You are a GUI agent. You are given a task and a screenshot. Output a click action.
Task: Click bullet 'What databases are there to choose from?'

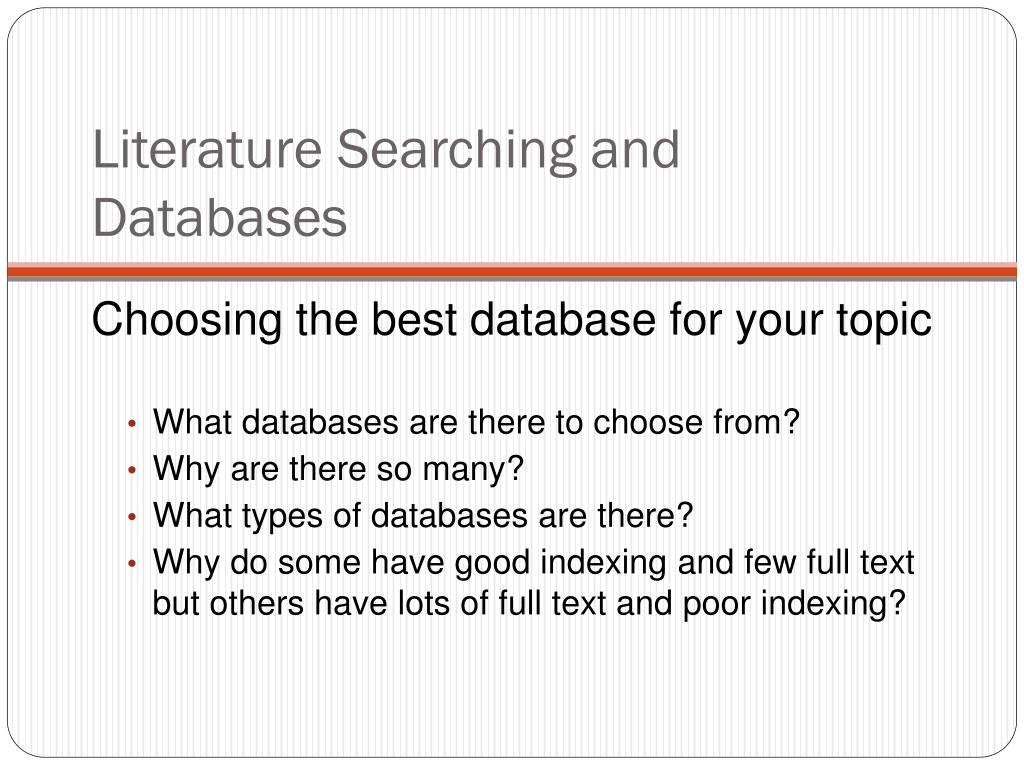[476, 422]
